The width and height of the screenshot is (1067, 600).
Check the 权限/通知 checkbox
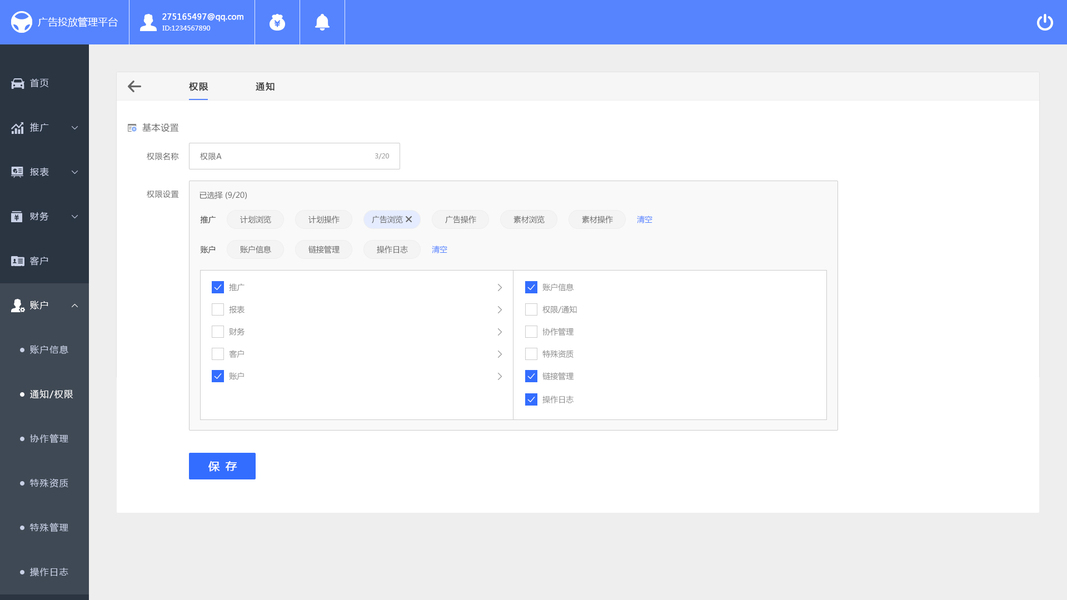[531, 310]
